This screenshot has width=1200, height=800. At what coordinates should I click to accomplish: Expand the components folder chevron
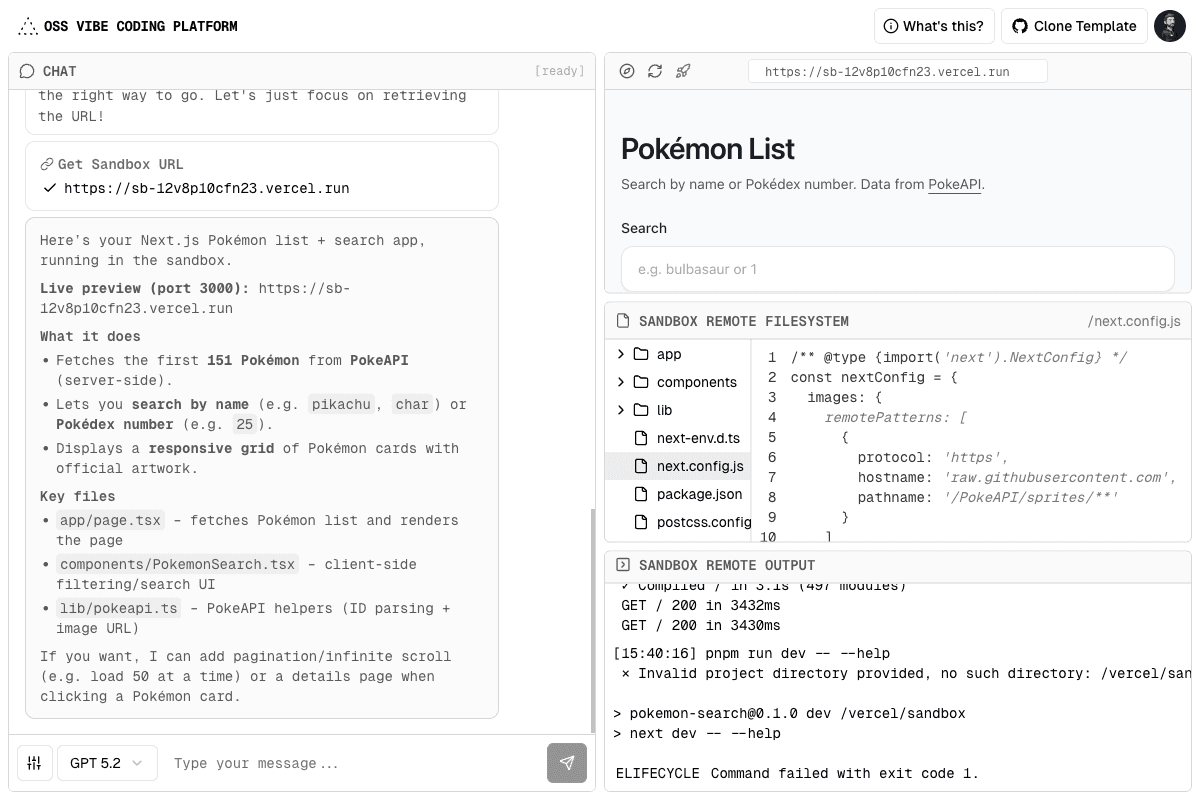(621, 382)
